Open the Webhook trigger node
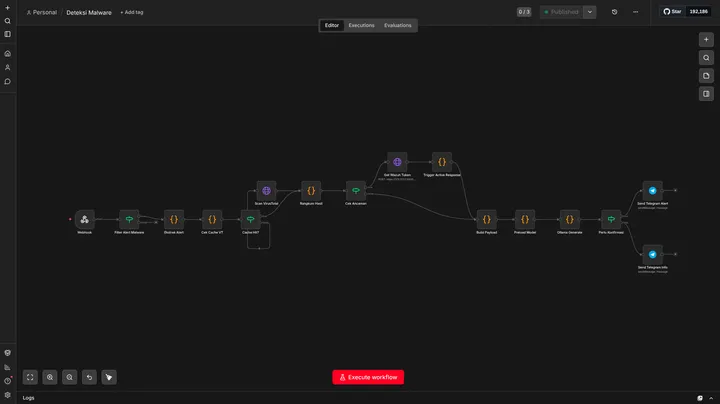Image resolution: width=720 pixels, height=404 pixels. (84, 219)
